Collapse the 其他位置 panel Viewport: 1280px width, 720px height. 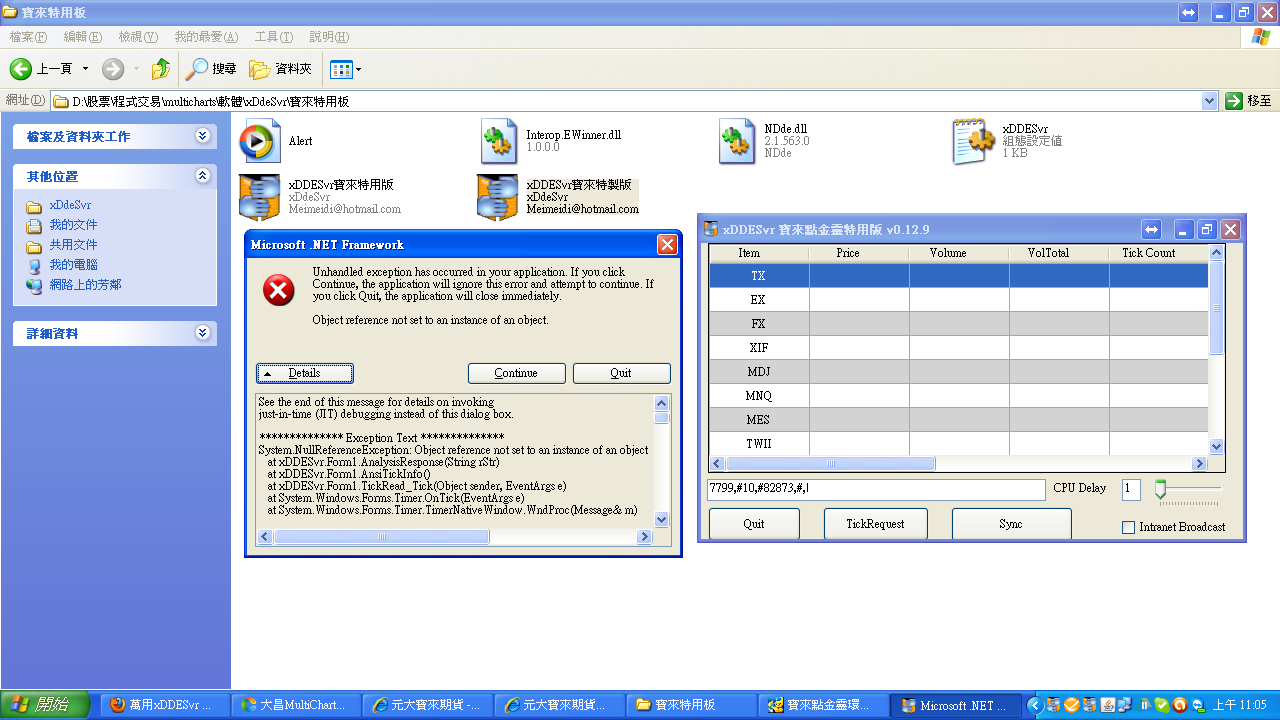[x=203, y=176]
